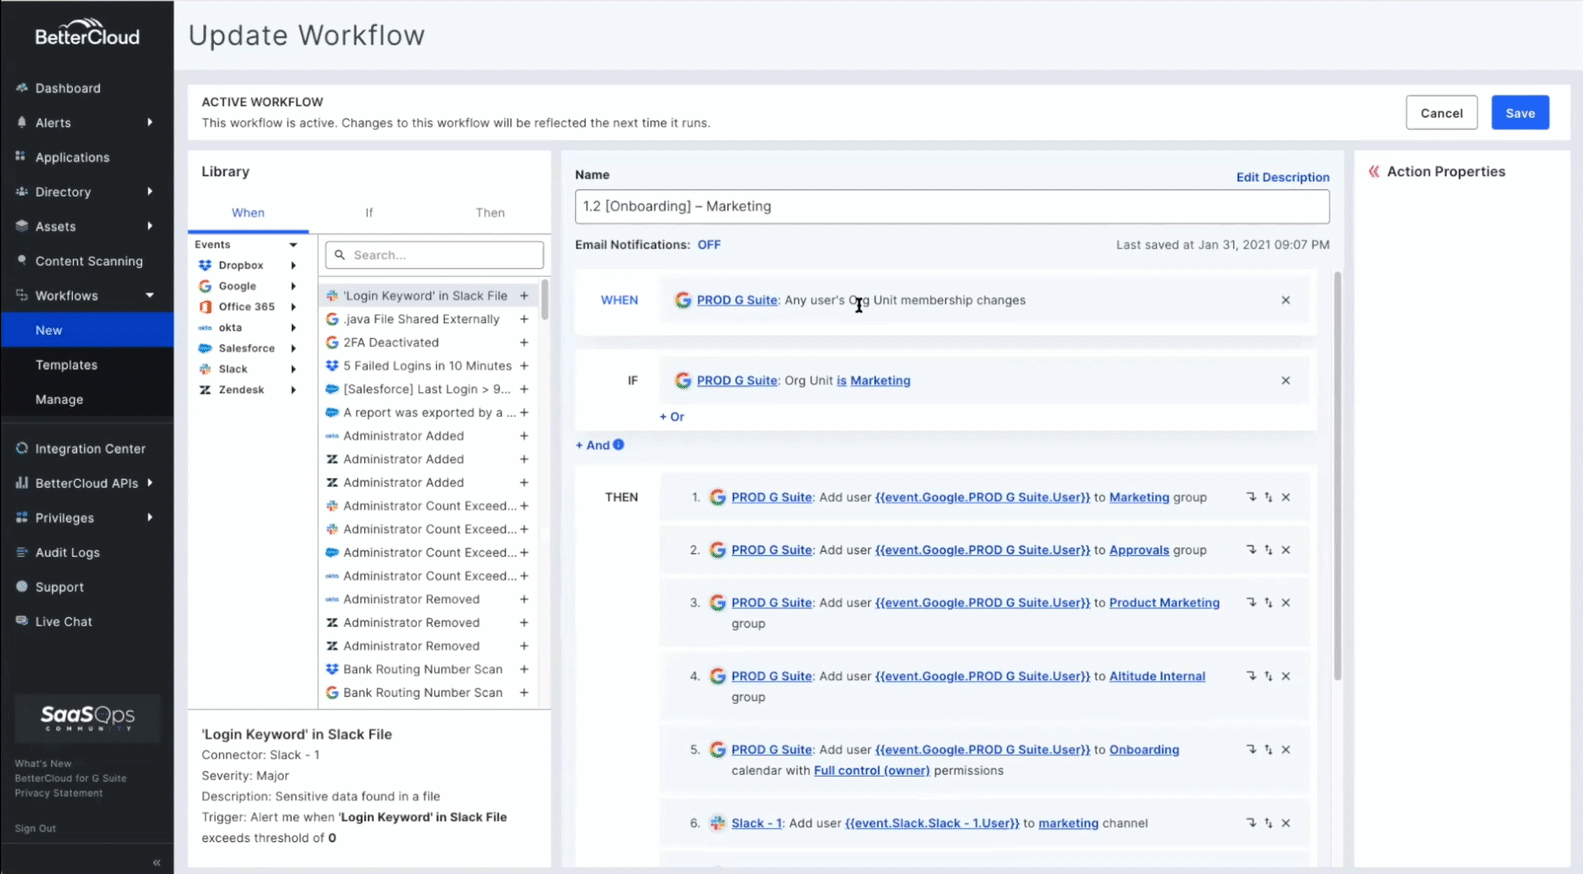The width and height of the screenshot is (1583, 874).
Task: Add an Or condition
Action: (x=672, y=417)
